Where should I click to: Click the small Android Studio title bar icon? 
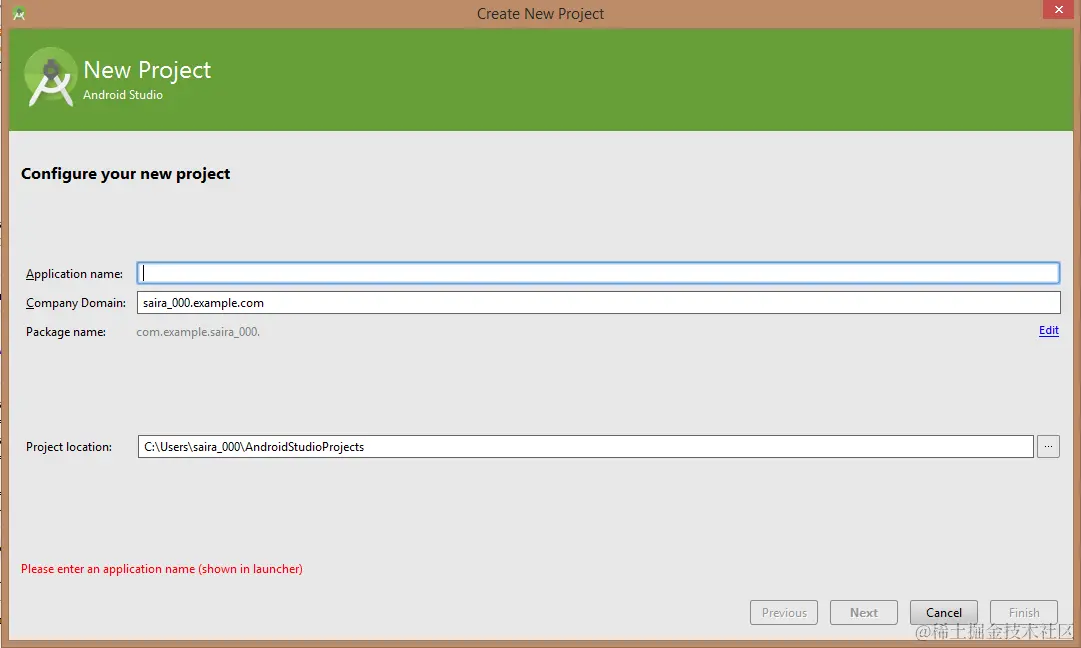point(19,14)
